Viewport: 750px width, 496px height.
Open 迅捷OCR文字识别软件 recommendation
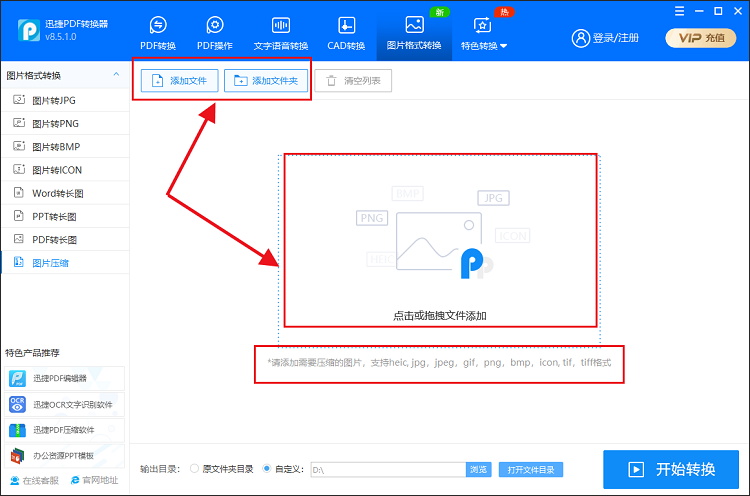pos(65,404)
